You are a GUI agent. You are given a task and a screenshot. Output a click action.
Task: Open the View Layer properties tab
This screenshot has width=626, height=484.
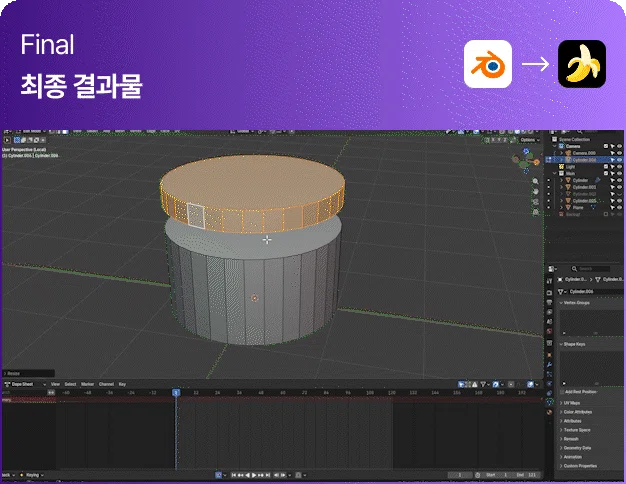(x=549, y=312)
